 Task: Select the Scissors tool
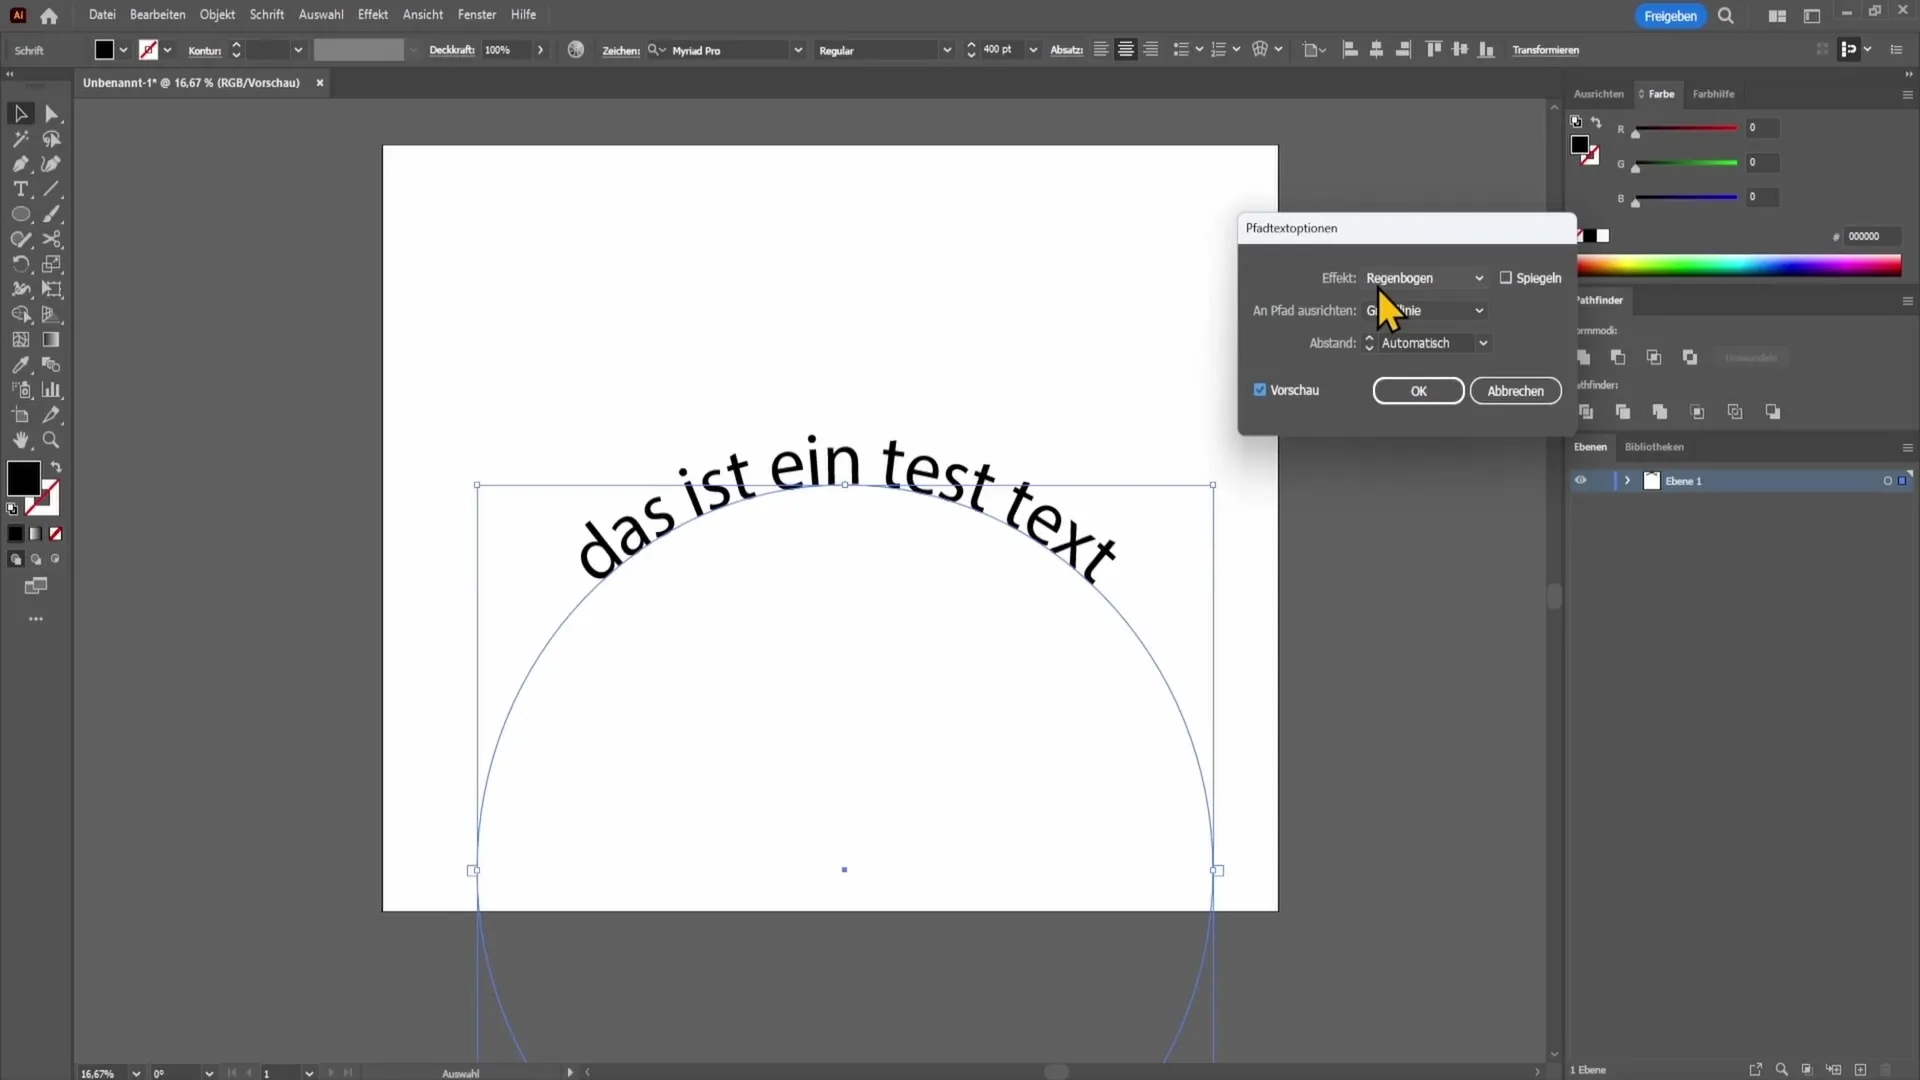(52, 239)
